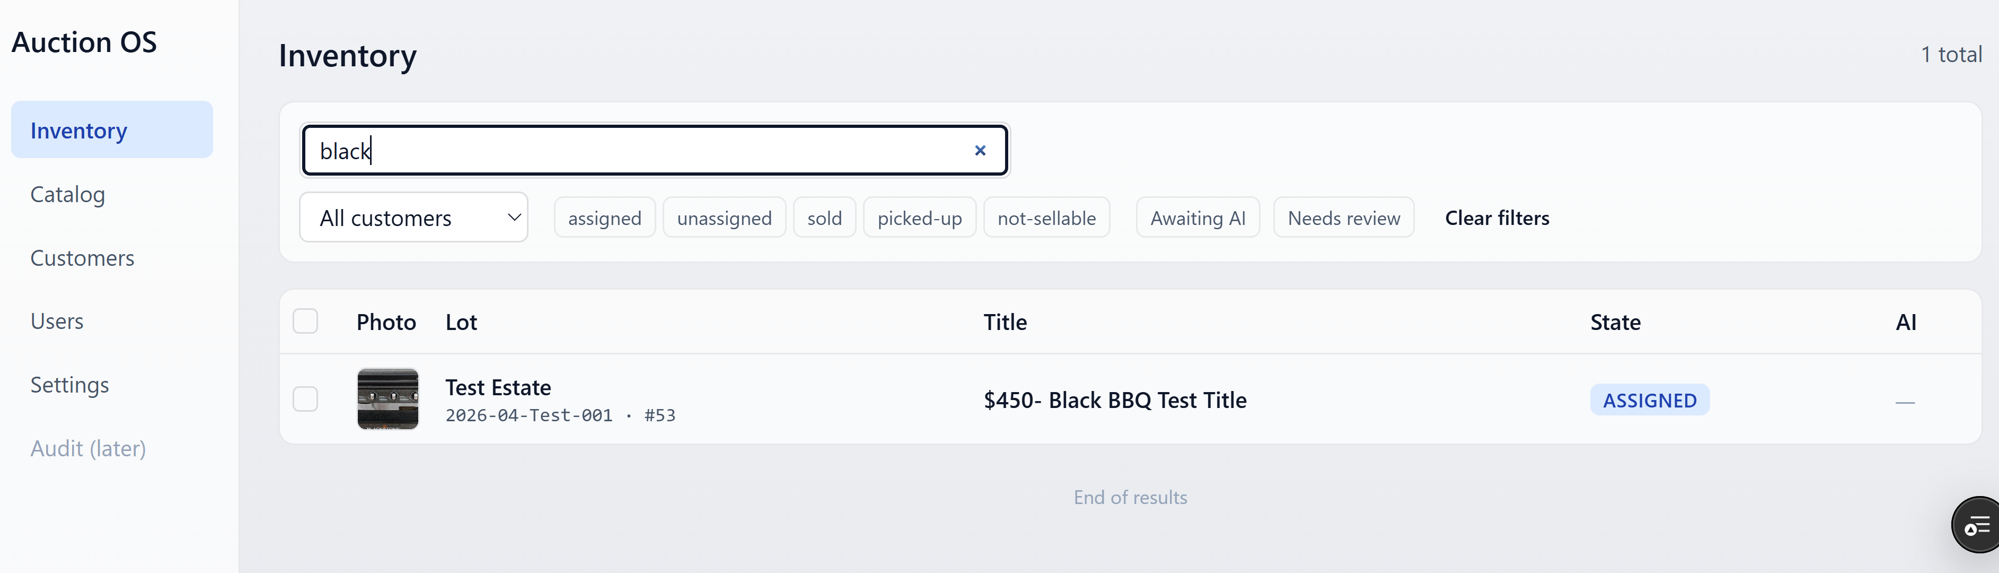1999x573 pixels.
Task: Clear the search text with the X icon
Action: pos(980,150)
